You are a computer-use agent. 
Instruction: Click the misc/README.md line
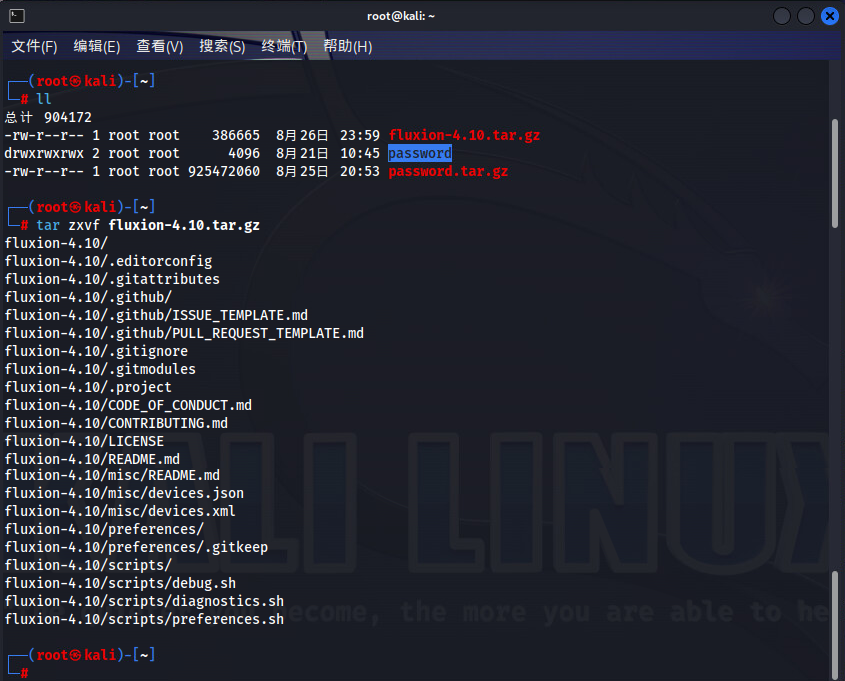[x=112, y=475]
